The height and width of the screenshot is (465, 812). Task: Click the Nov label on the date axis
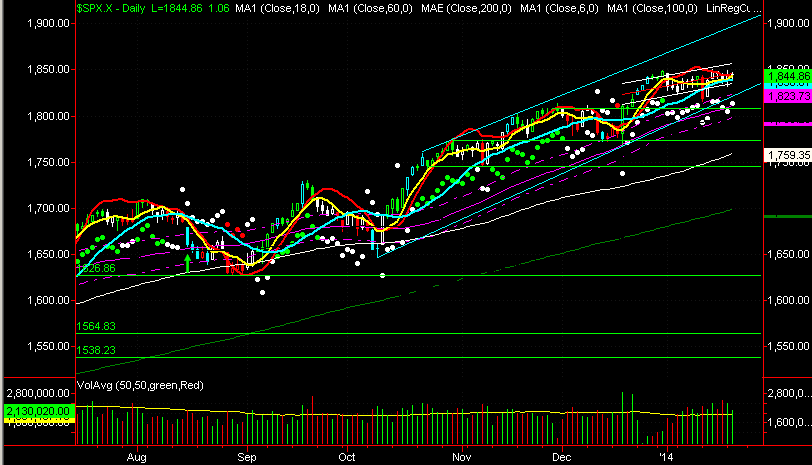coord(461,457)
